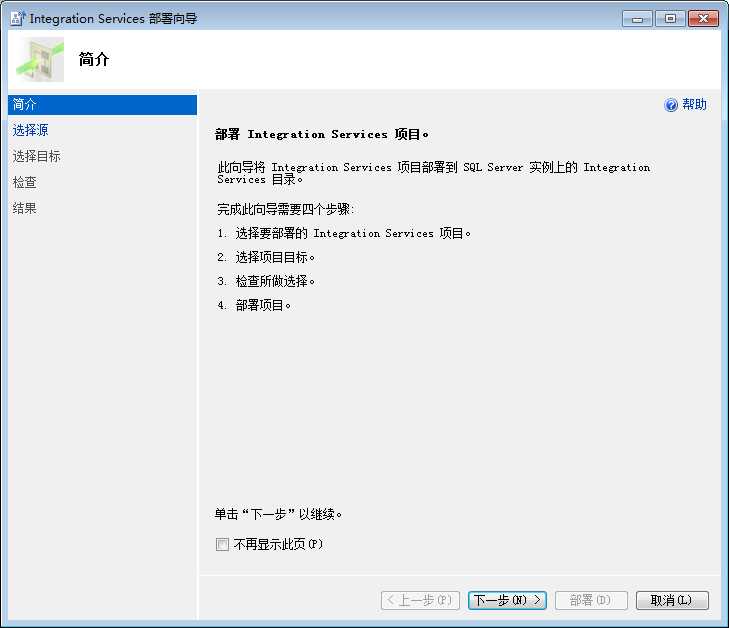
Task: Minimize the deployment wizard window
Action: [x=637, y=19]
